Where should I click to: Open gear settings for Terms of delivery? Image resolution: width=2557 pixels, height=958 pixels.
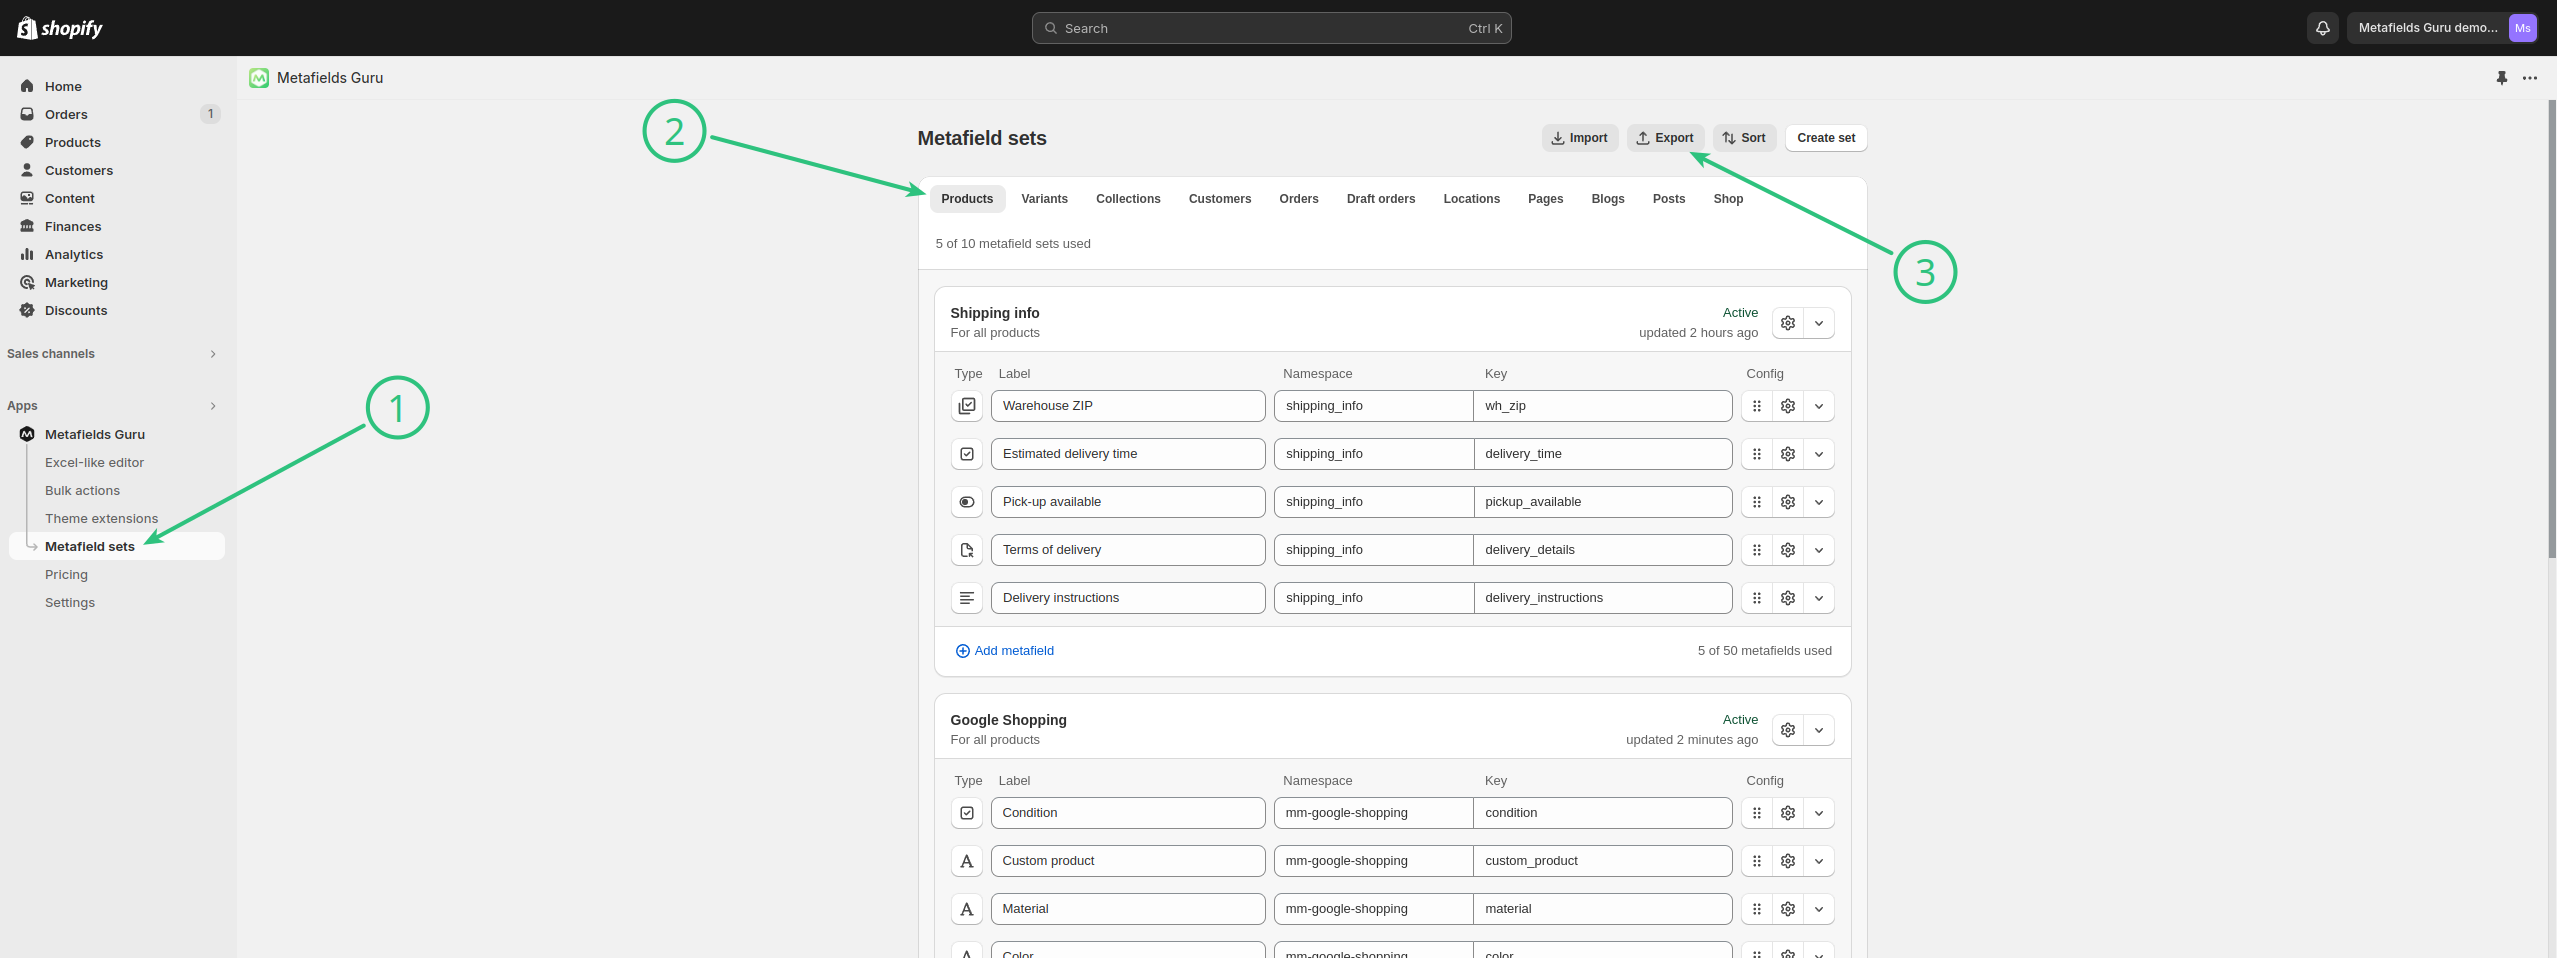pyautogui.click(x=1788, y=550)
